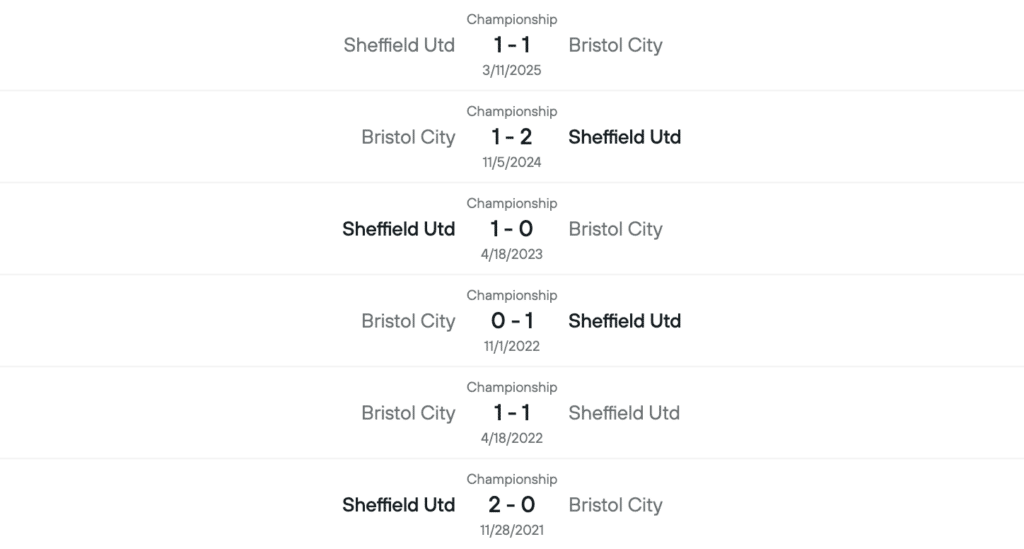The width and height of the screenshot is (1024, 549).
Task: Click Bristol City in the 11/1/2022 match
Action: tap(408, 321)
